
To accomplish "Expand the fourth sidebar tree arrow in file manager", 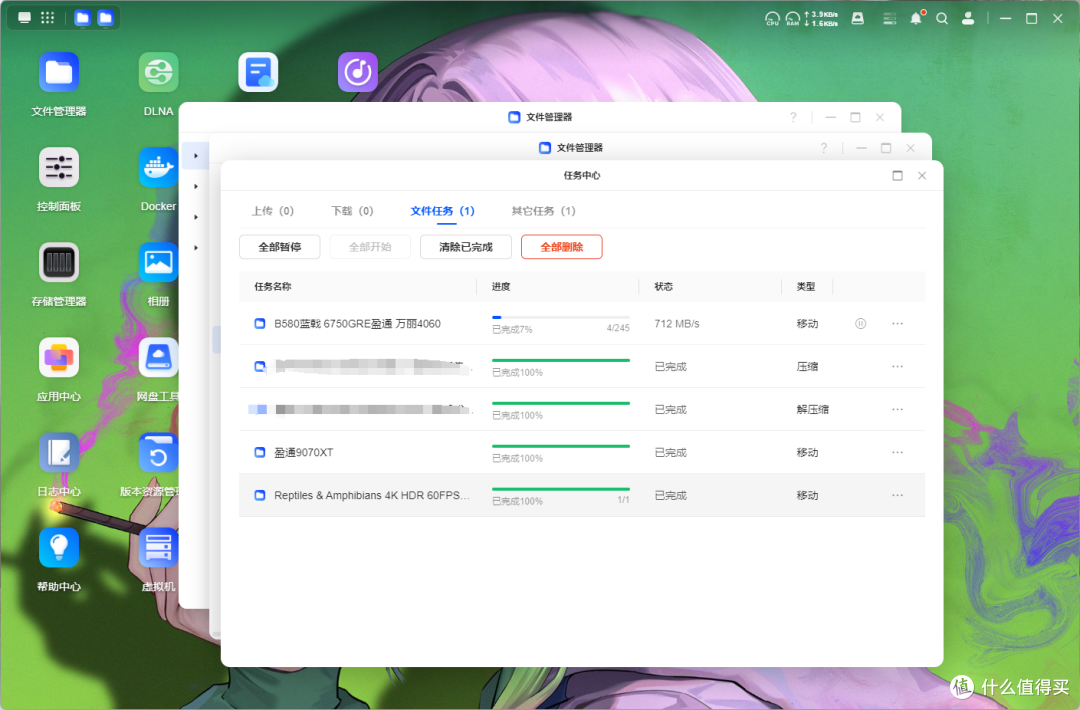I will coord(196,247).
